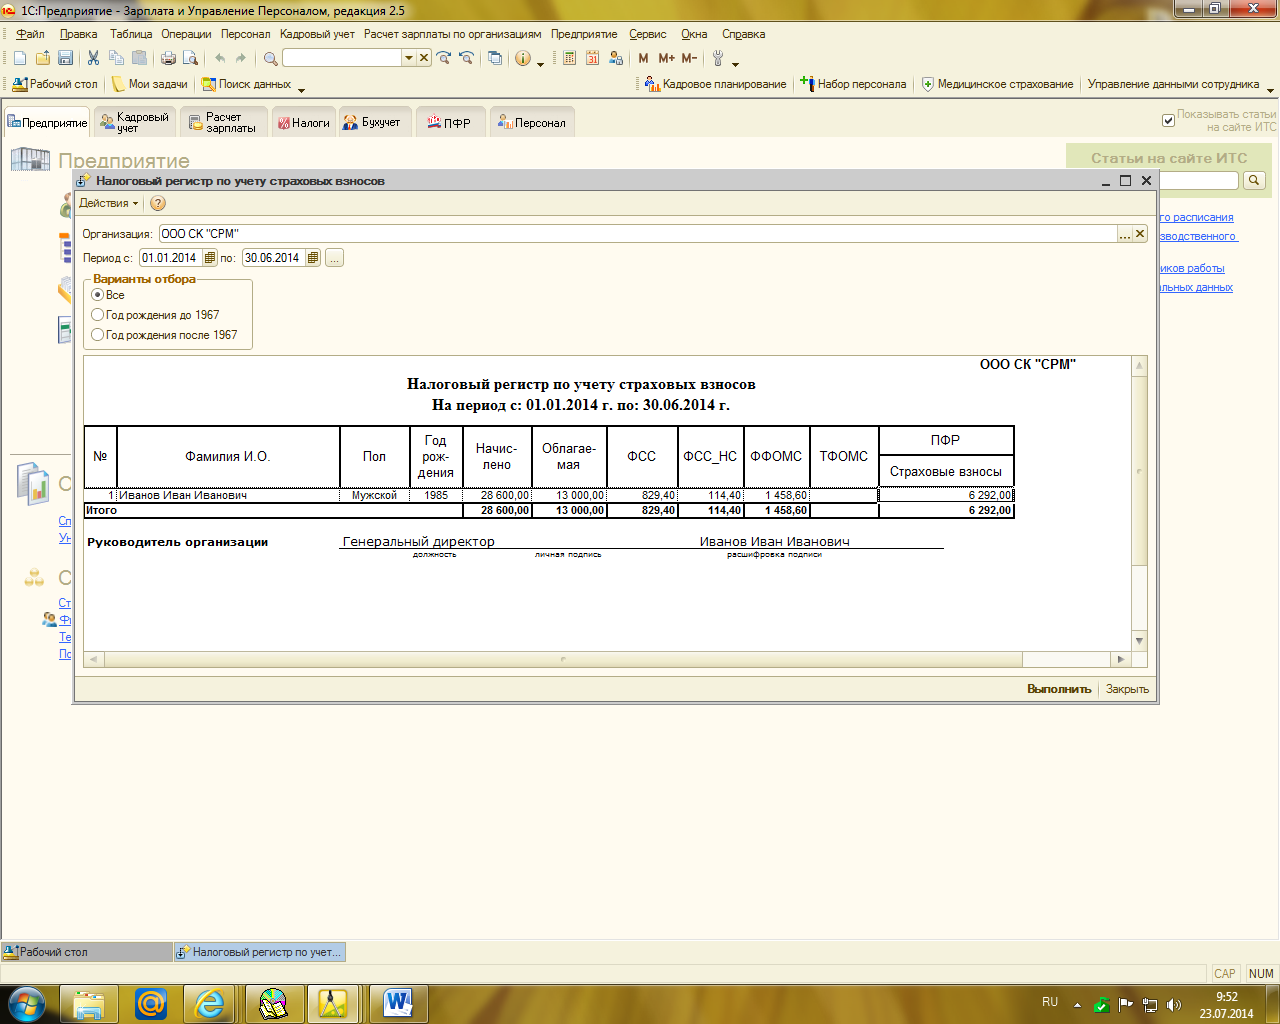Expand the 'Действия' dropdown menu
The image size is (1280, 1024).
pos(108,203)
